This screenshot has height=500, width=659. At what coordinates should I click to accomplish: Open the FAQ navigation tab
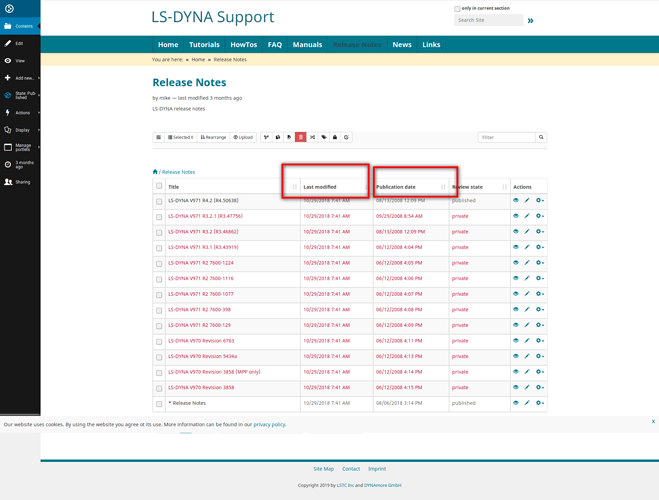[275, 45]
